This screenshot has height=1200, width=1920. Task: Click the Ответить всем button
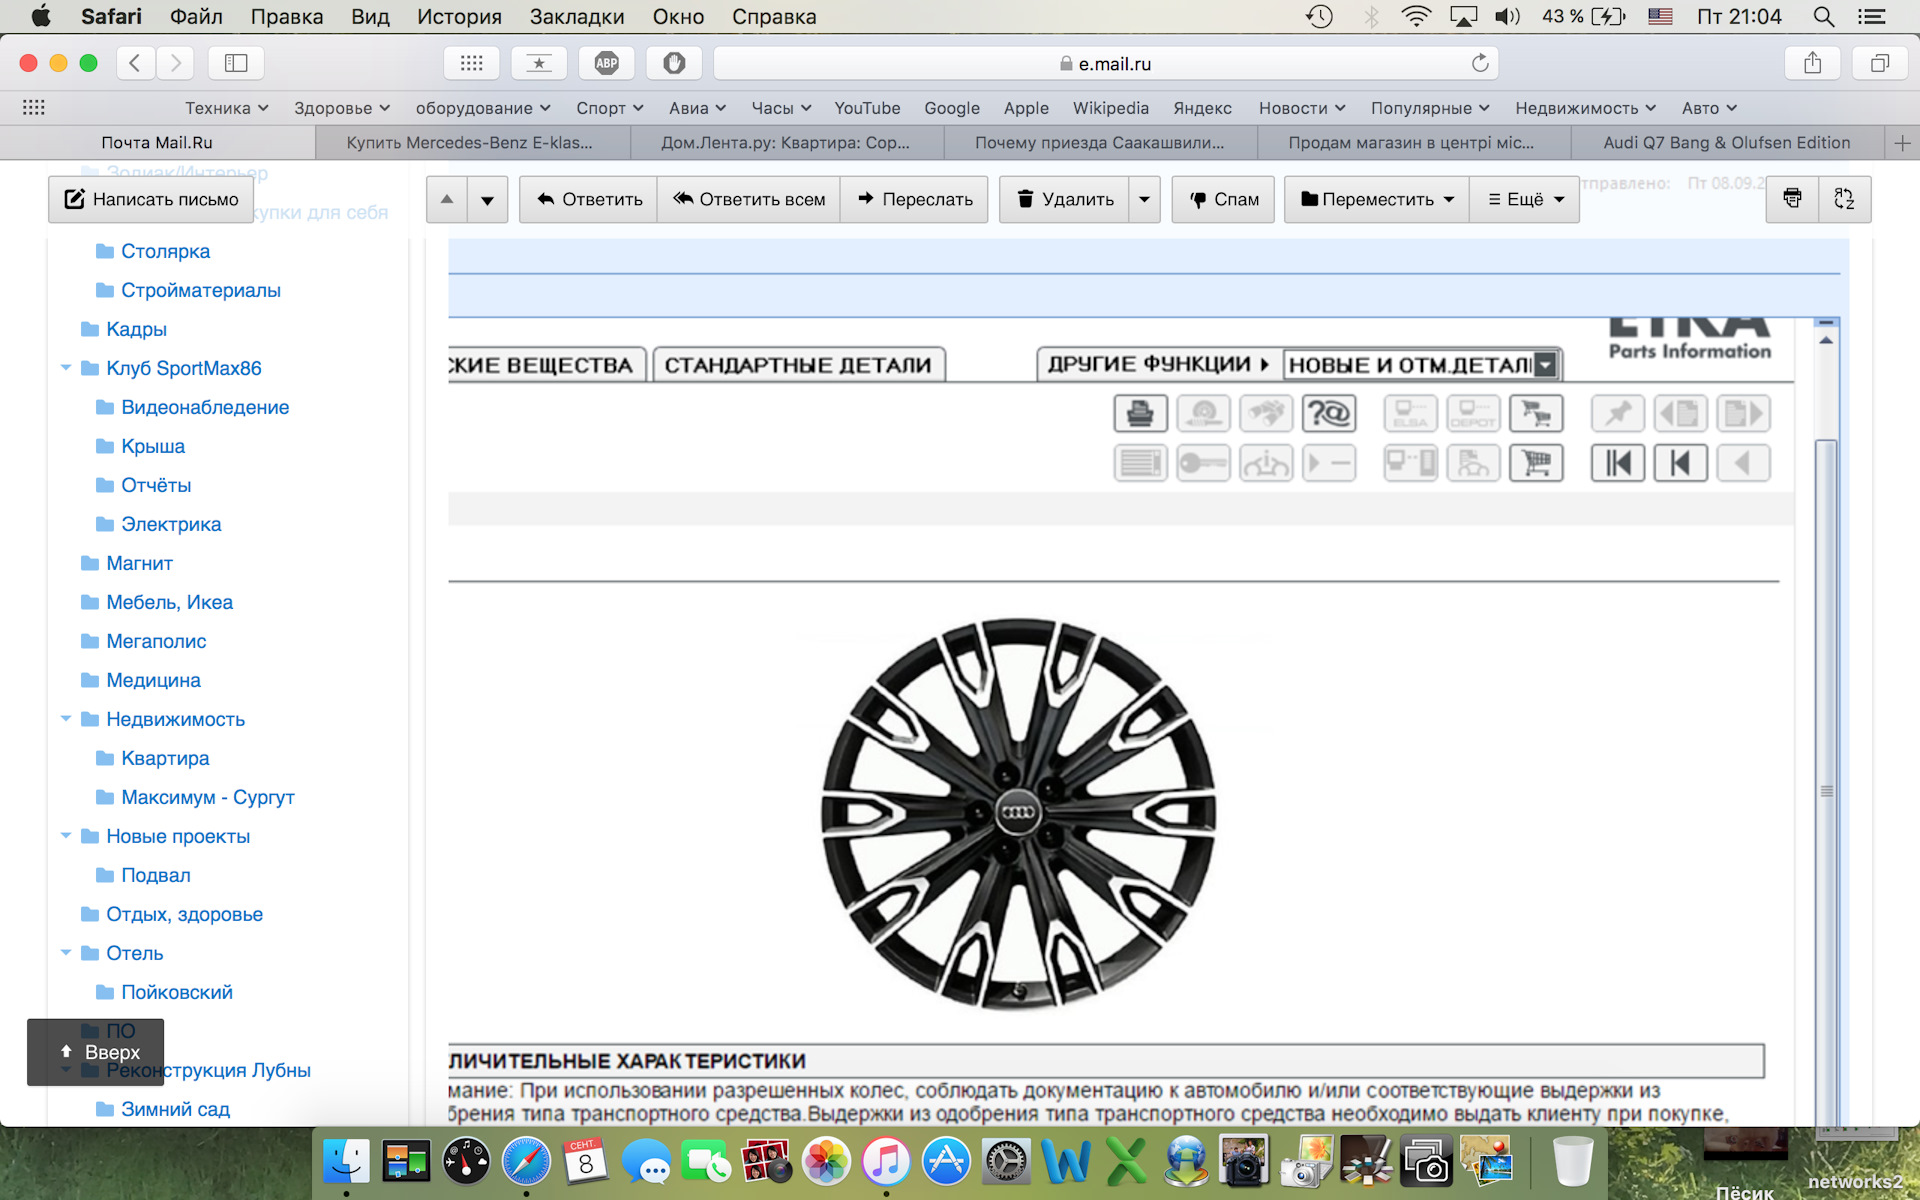749,199
